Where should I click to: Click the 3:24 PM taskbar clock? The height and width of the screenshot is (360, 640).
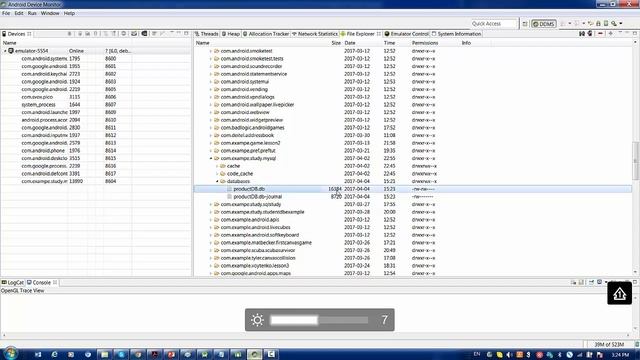point(621,355)
